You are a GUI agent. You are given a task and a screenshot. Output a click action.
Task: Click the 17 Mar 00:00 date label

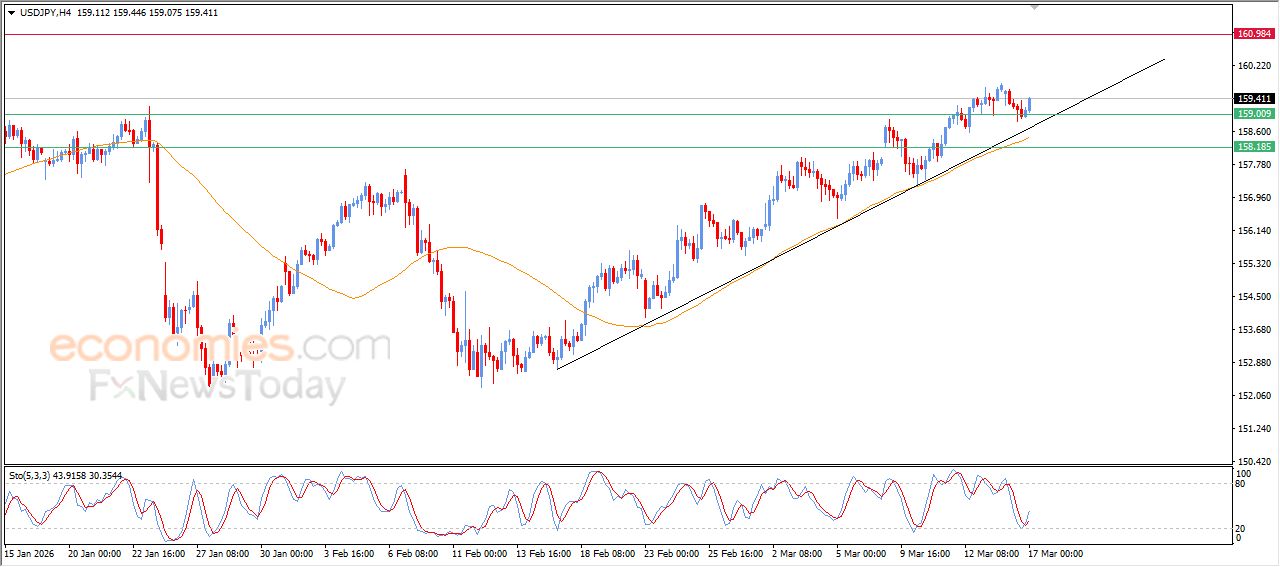pyautogui.click(x=1056, y=553)
